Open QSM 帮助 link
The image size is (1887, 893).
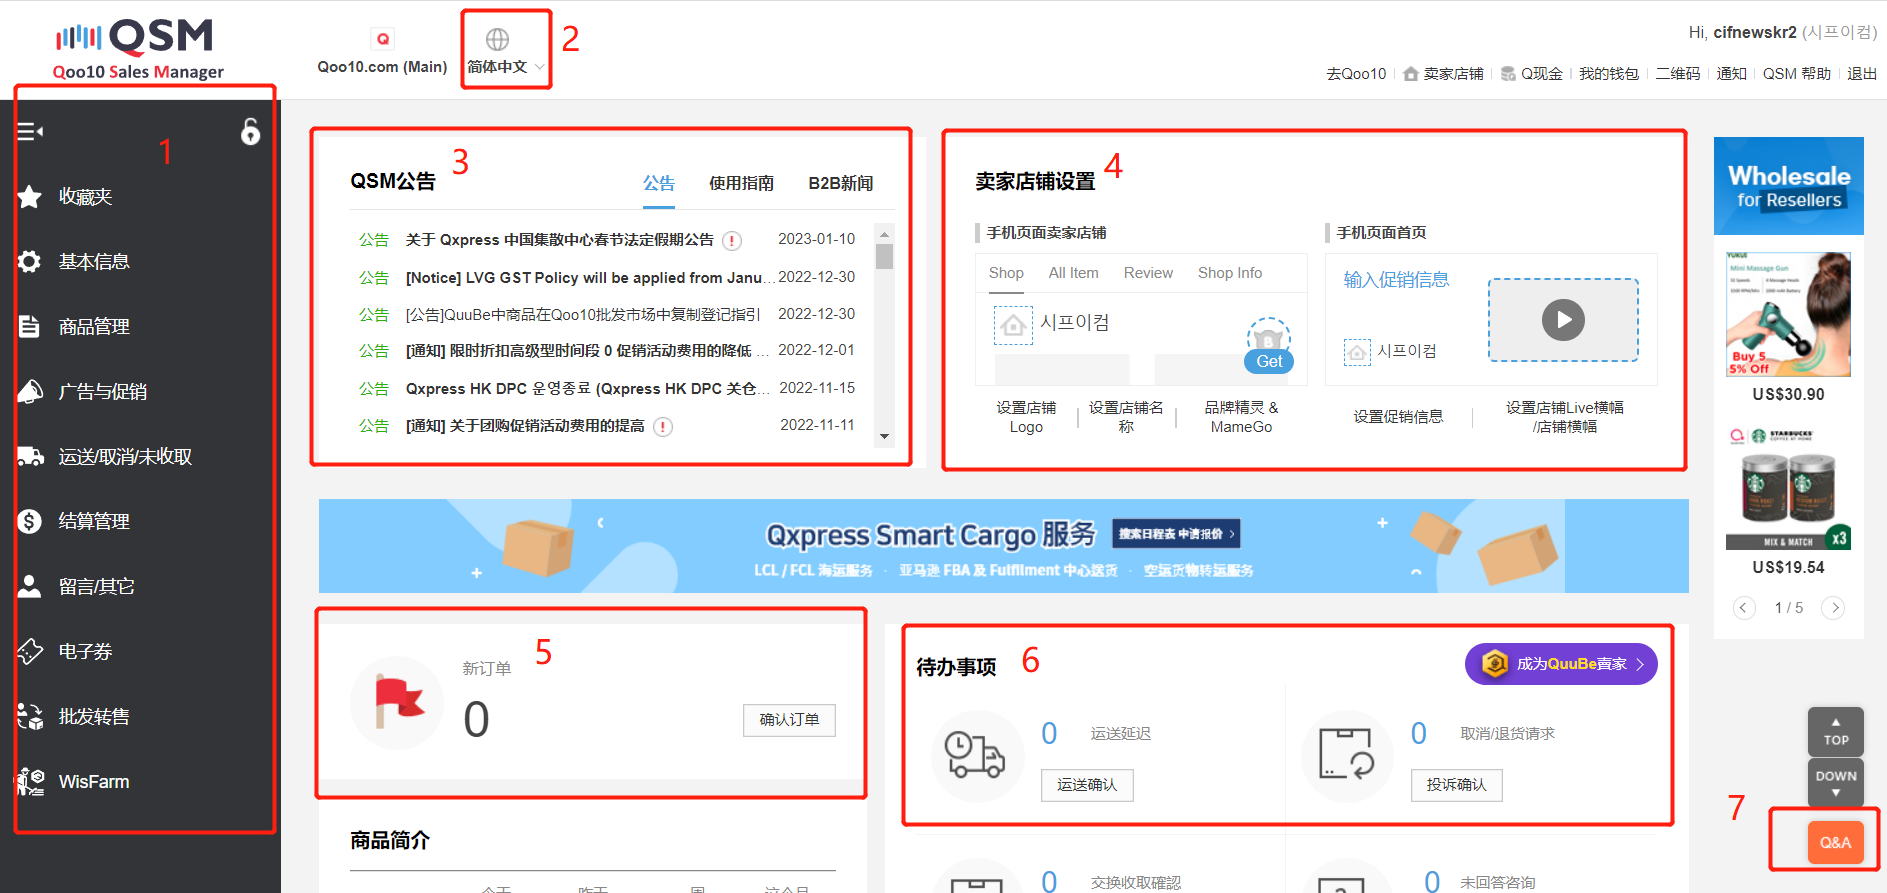tap(1796, 74)
